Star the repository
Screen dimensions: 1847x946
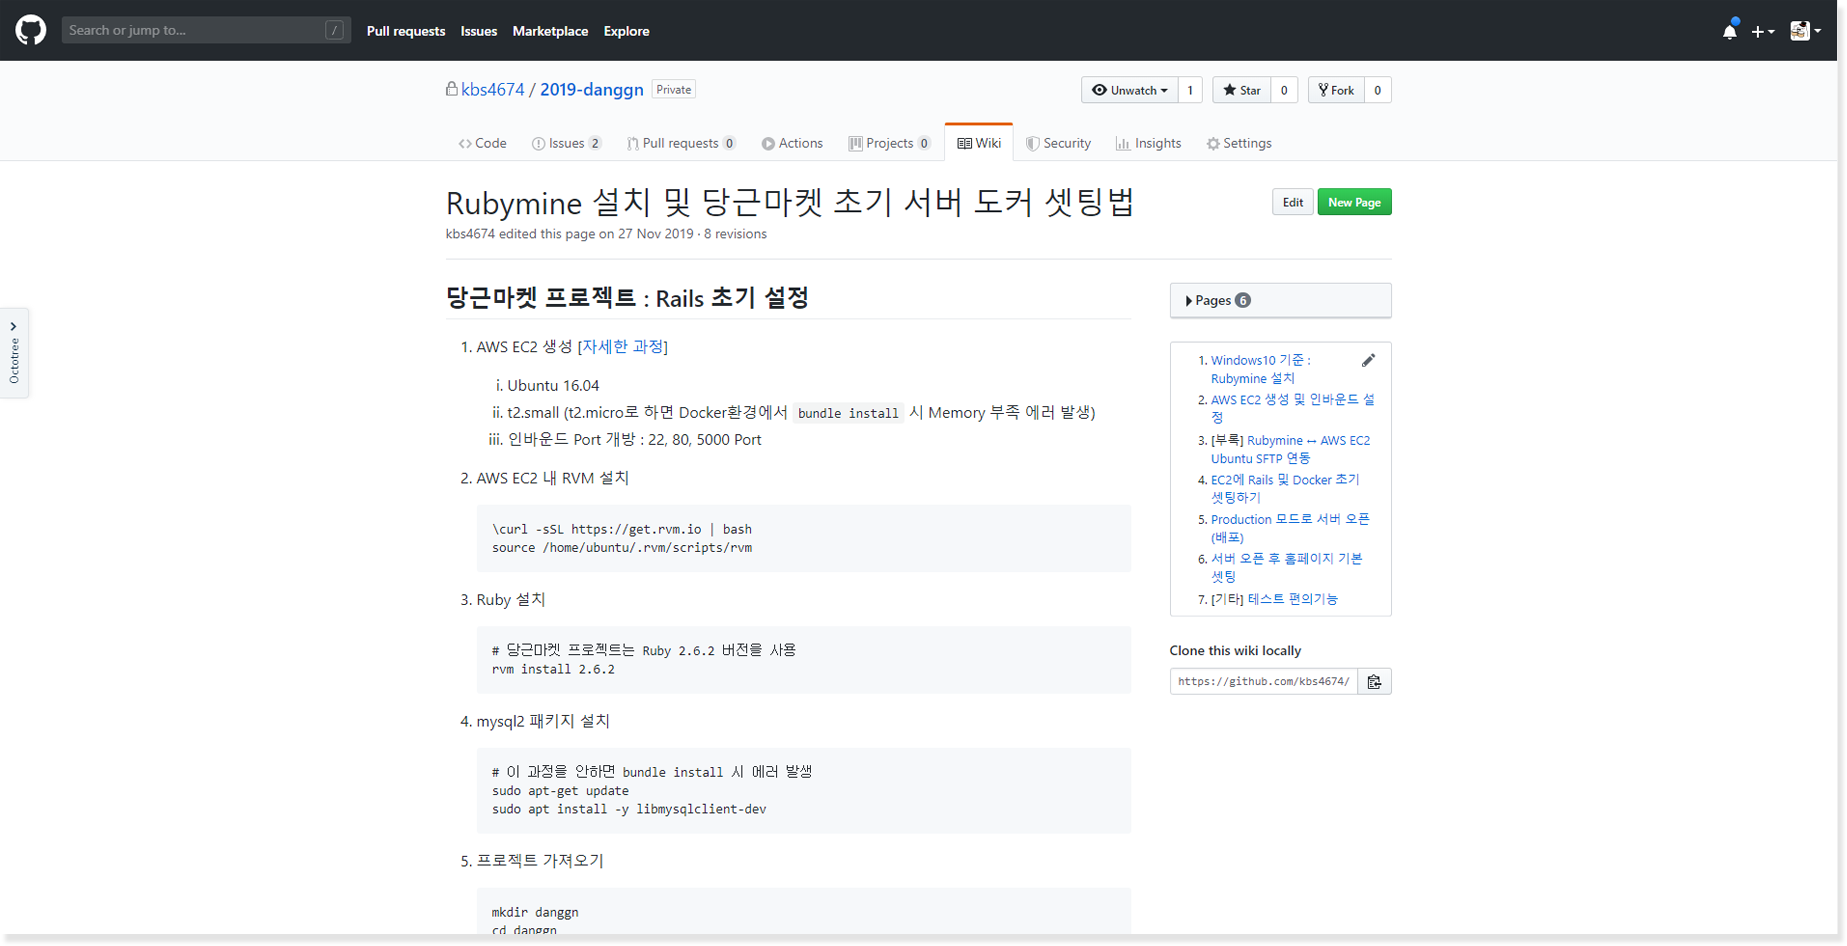pos(1242,90)
